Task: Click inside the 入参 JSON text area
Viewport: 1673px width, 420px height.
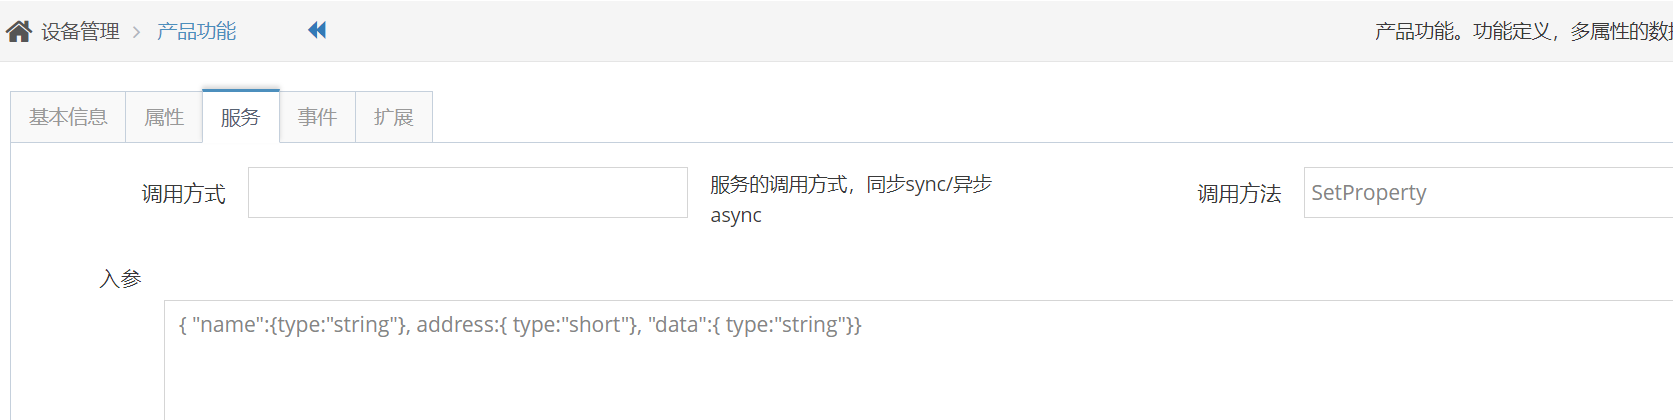Action: pos(918,360)
